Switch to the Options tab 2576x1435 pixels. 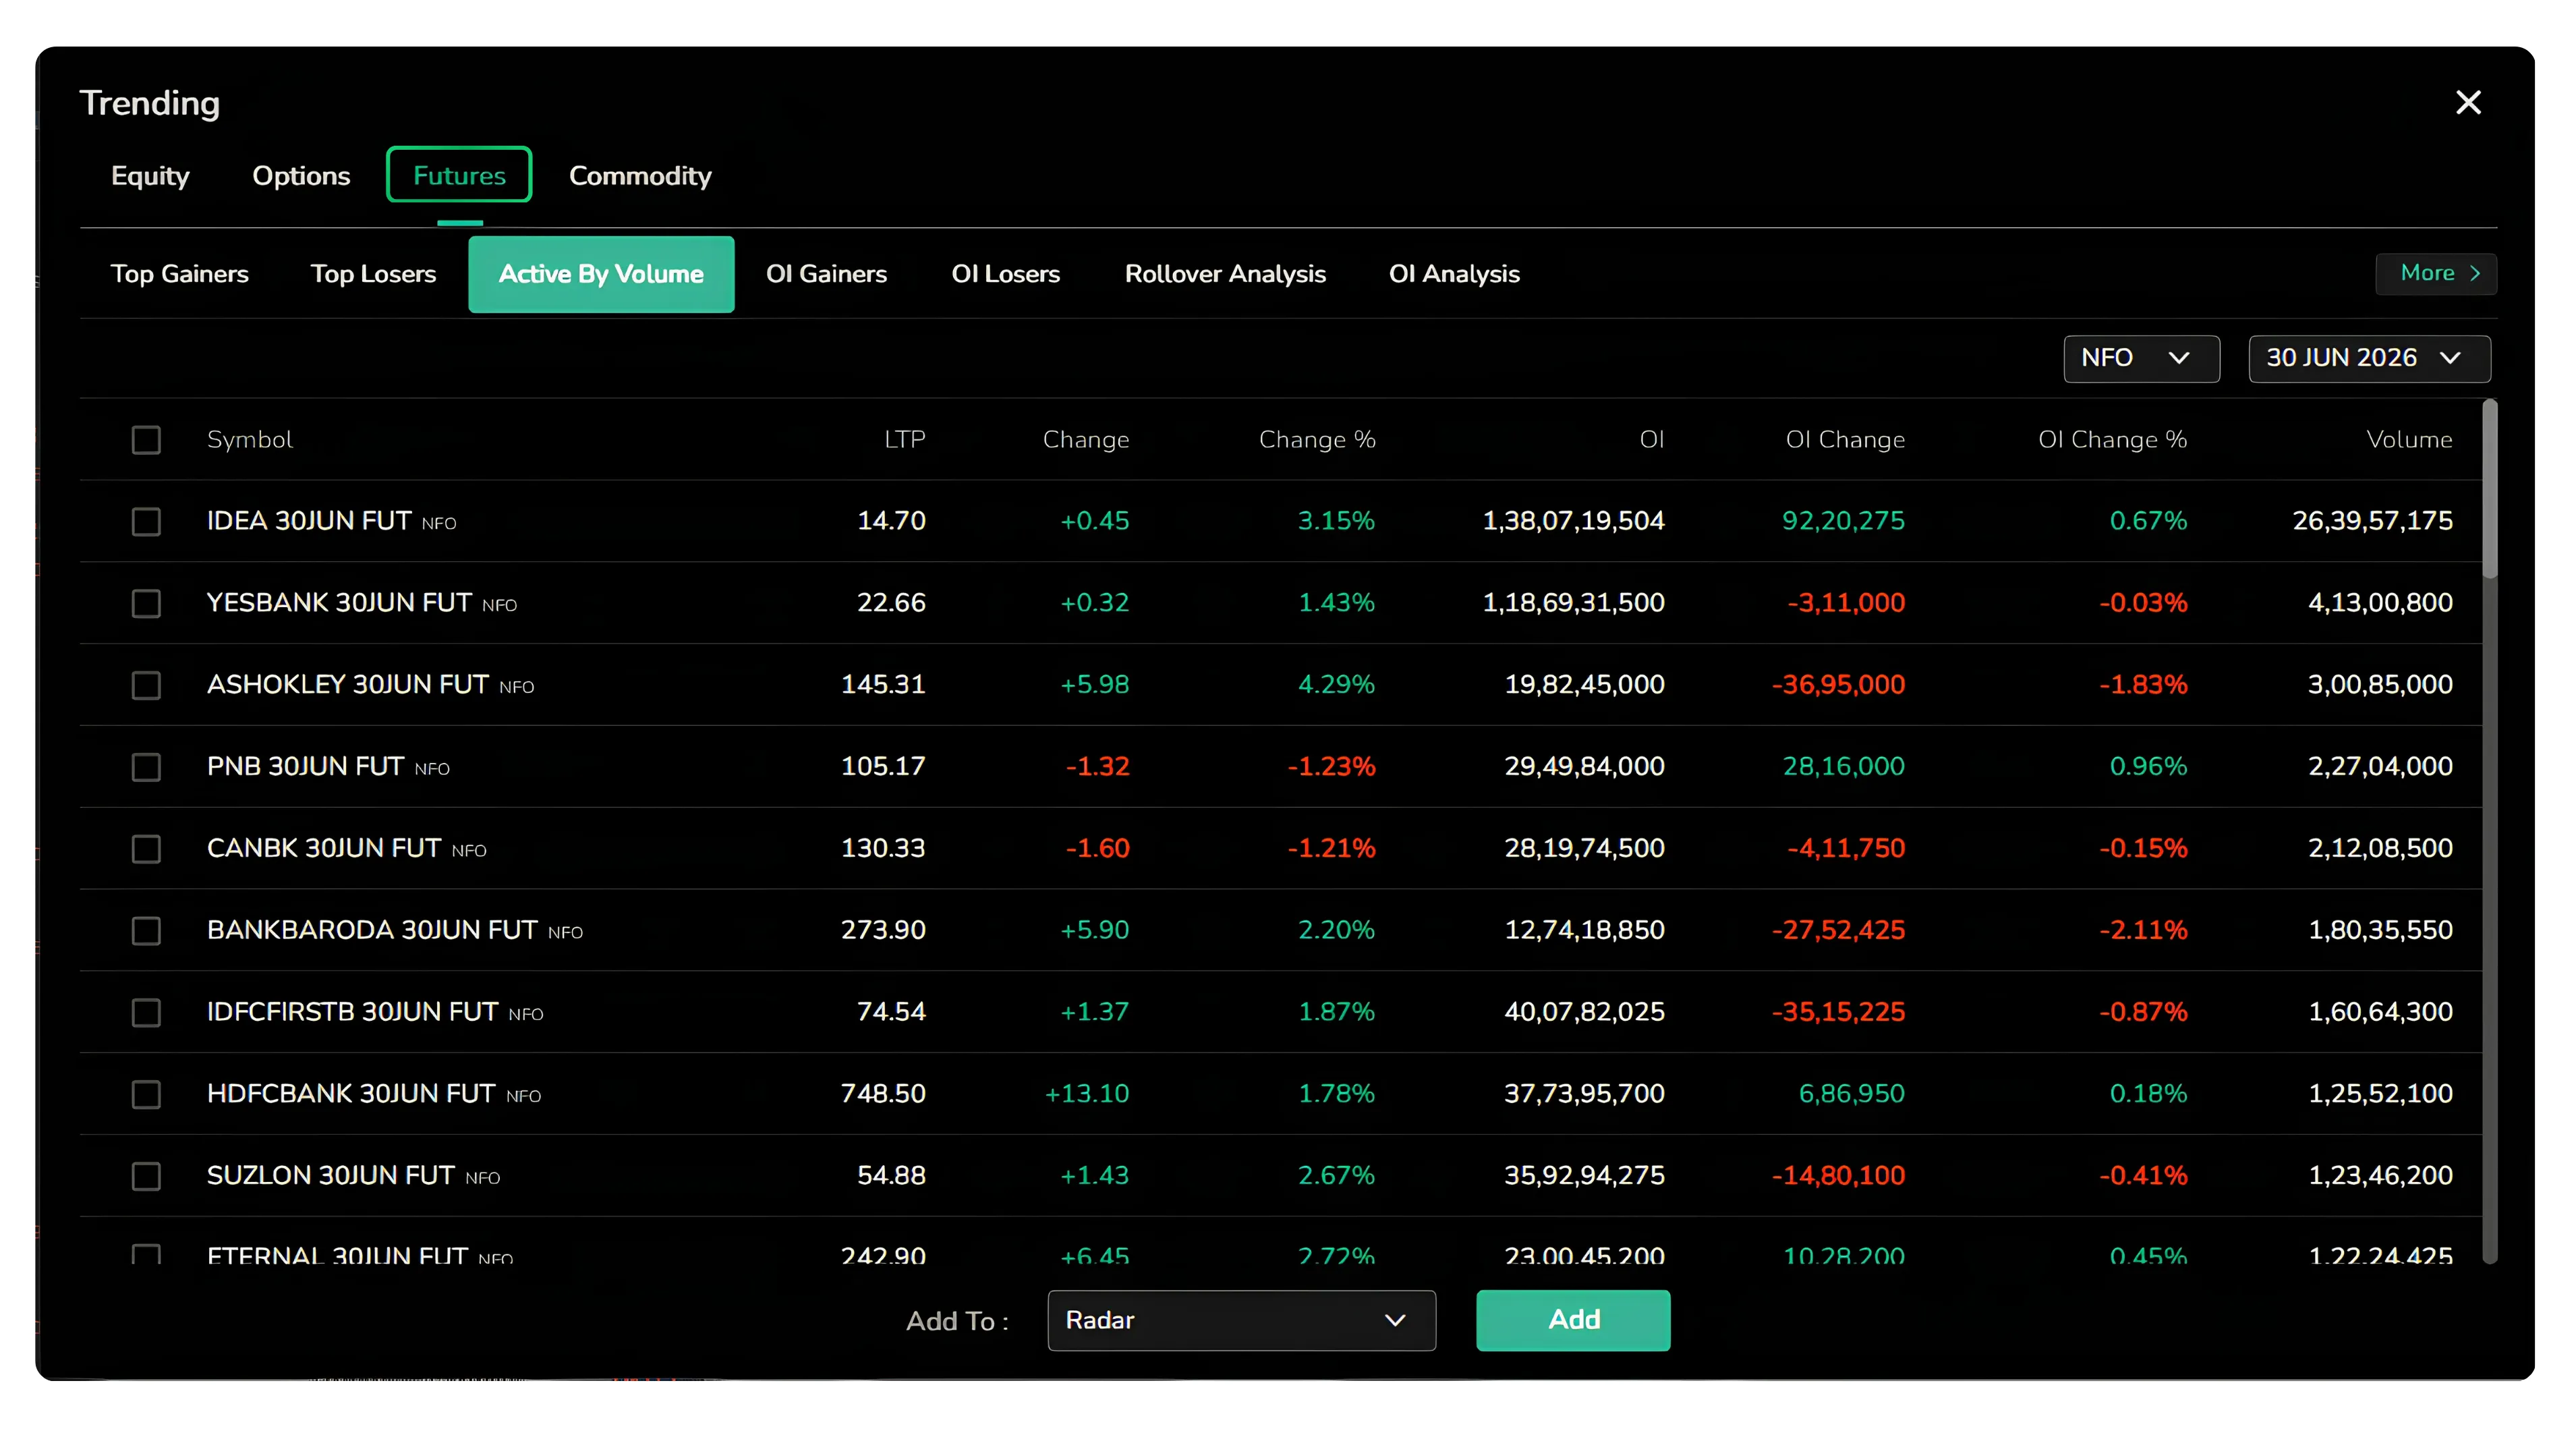click(301, 175)
